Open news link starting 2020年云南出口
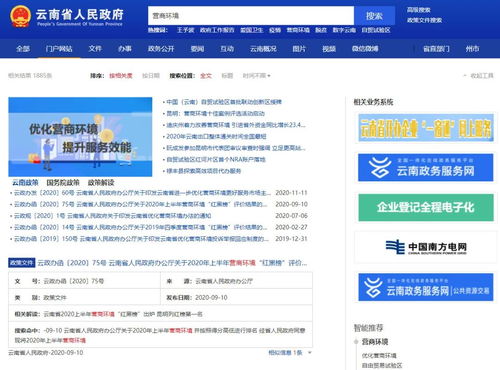Image resolution: width=500 pixels, height=370 pixels. (216, 136)
